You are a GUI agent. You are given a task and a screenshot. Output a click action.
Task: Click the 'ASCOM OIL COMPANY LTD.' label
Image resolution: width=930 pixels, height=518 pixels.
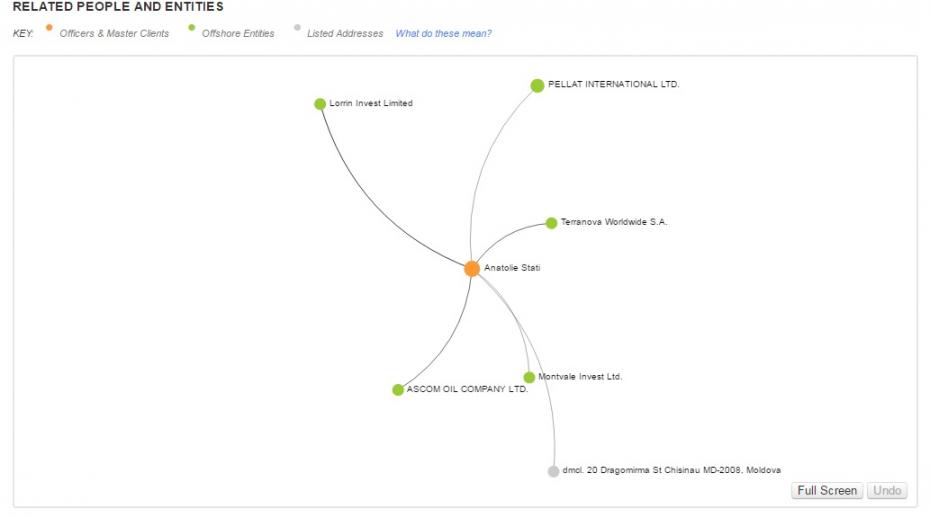pyautogui.click(x=467, y=389)
